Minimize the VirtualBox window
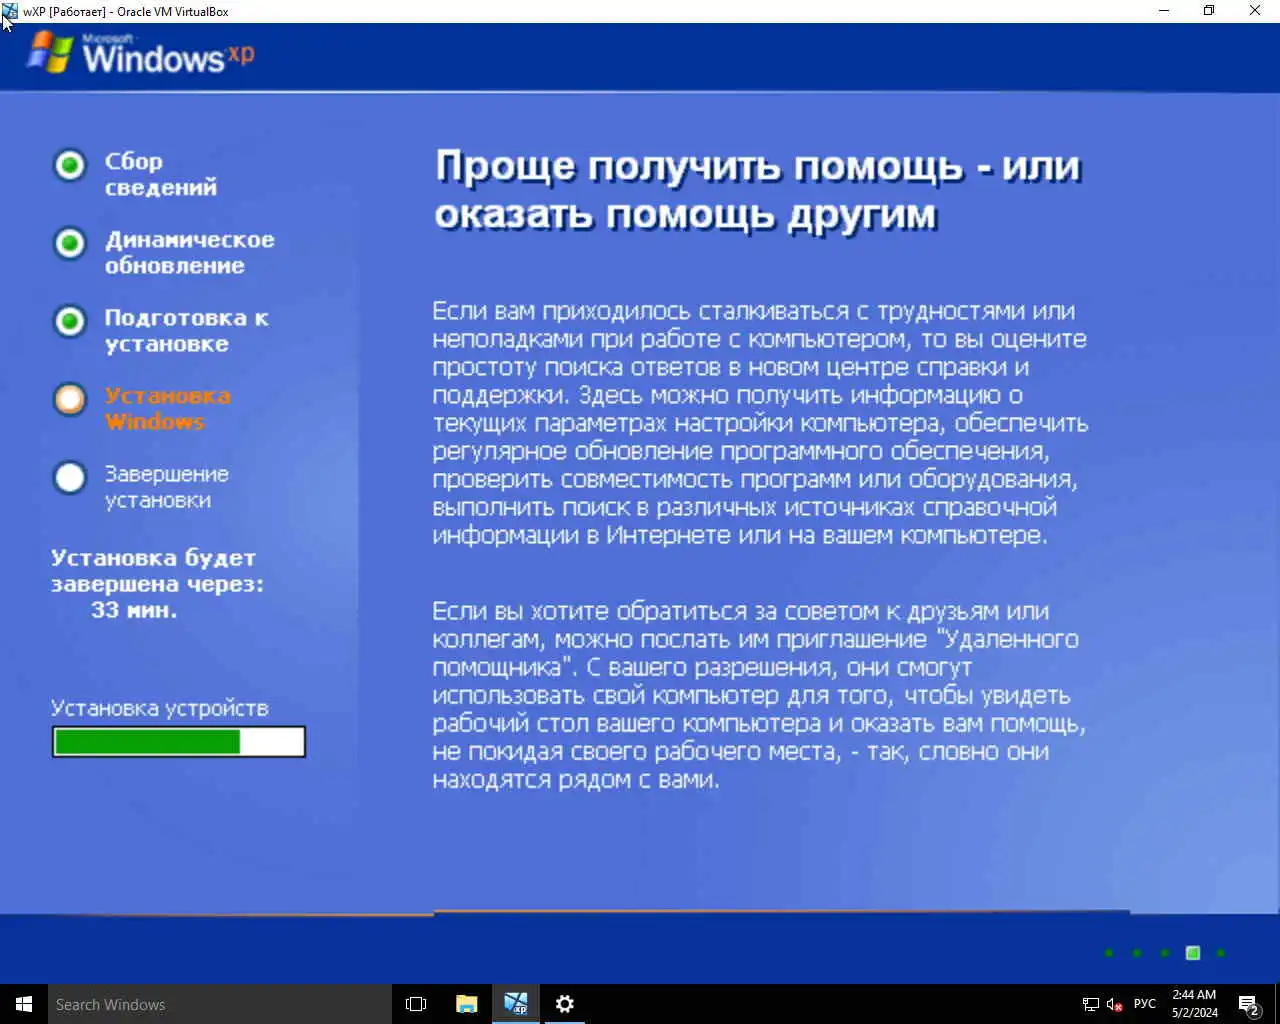Screen dimensions: 1280x1024 [x=1163, y=11]
